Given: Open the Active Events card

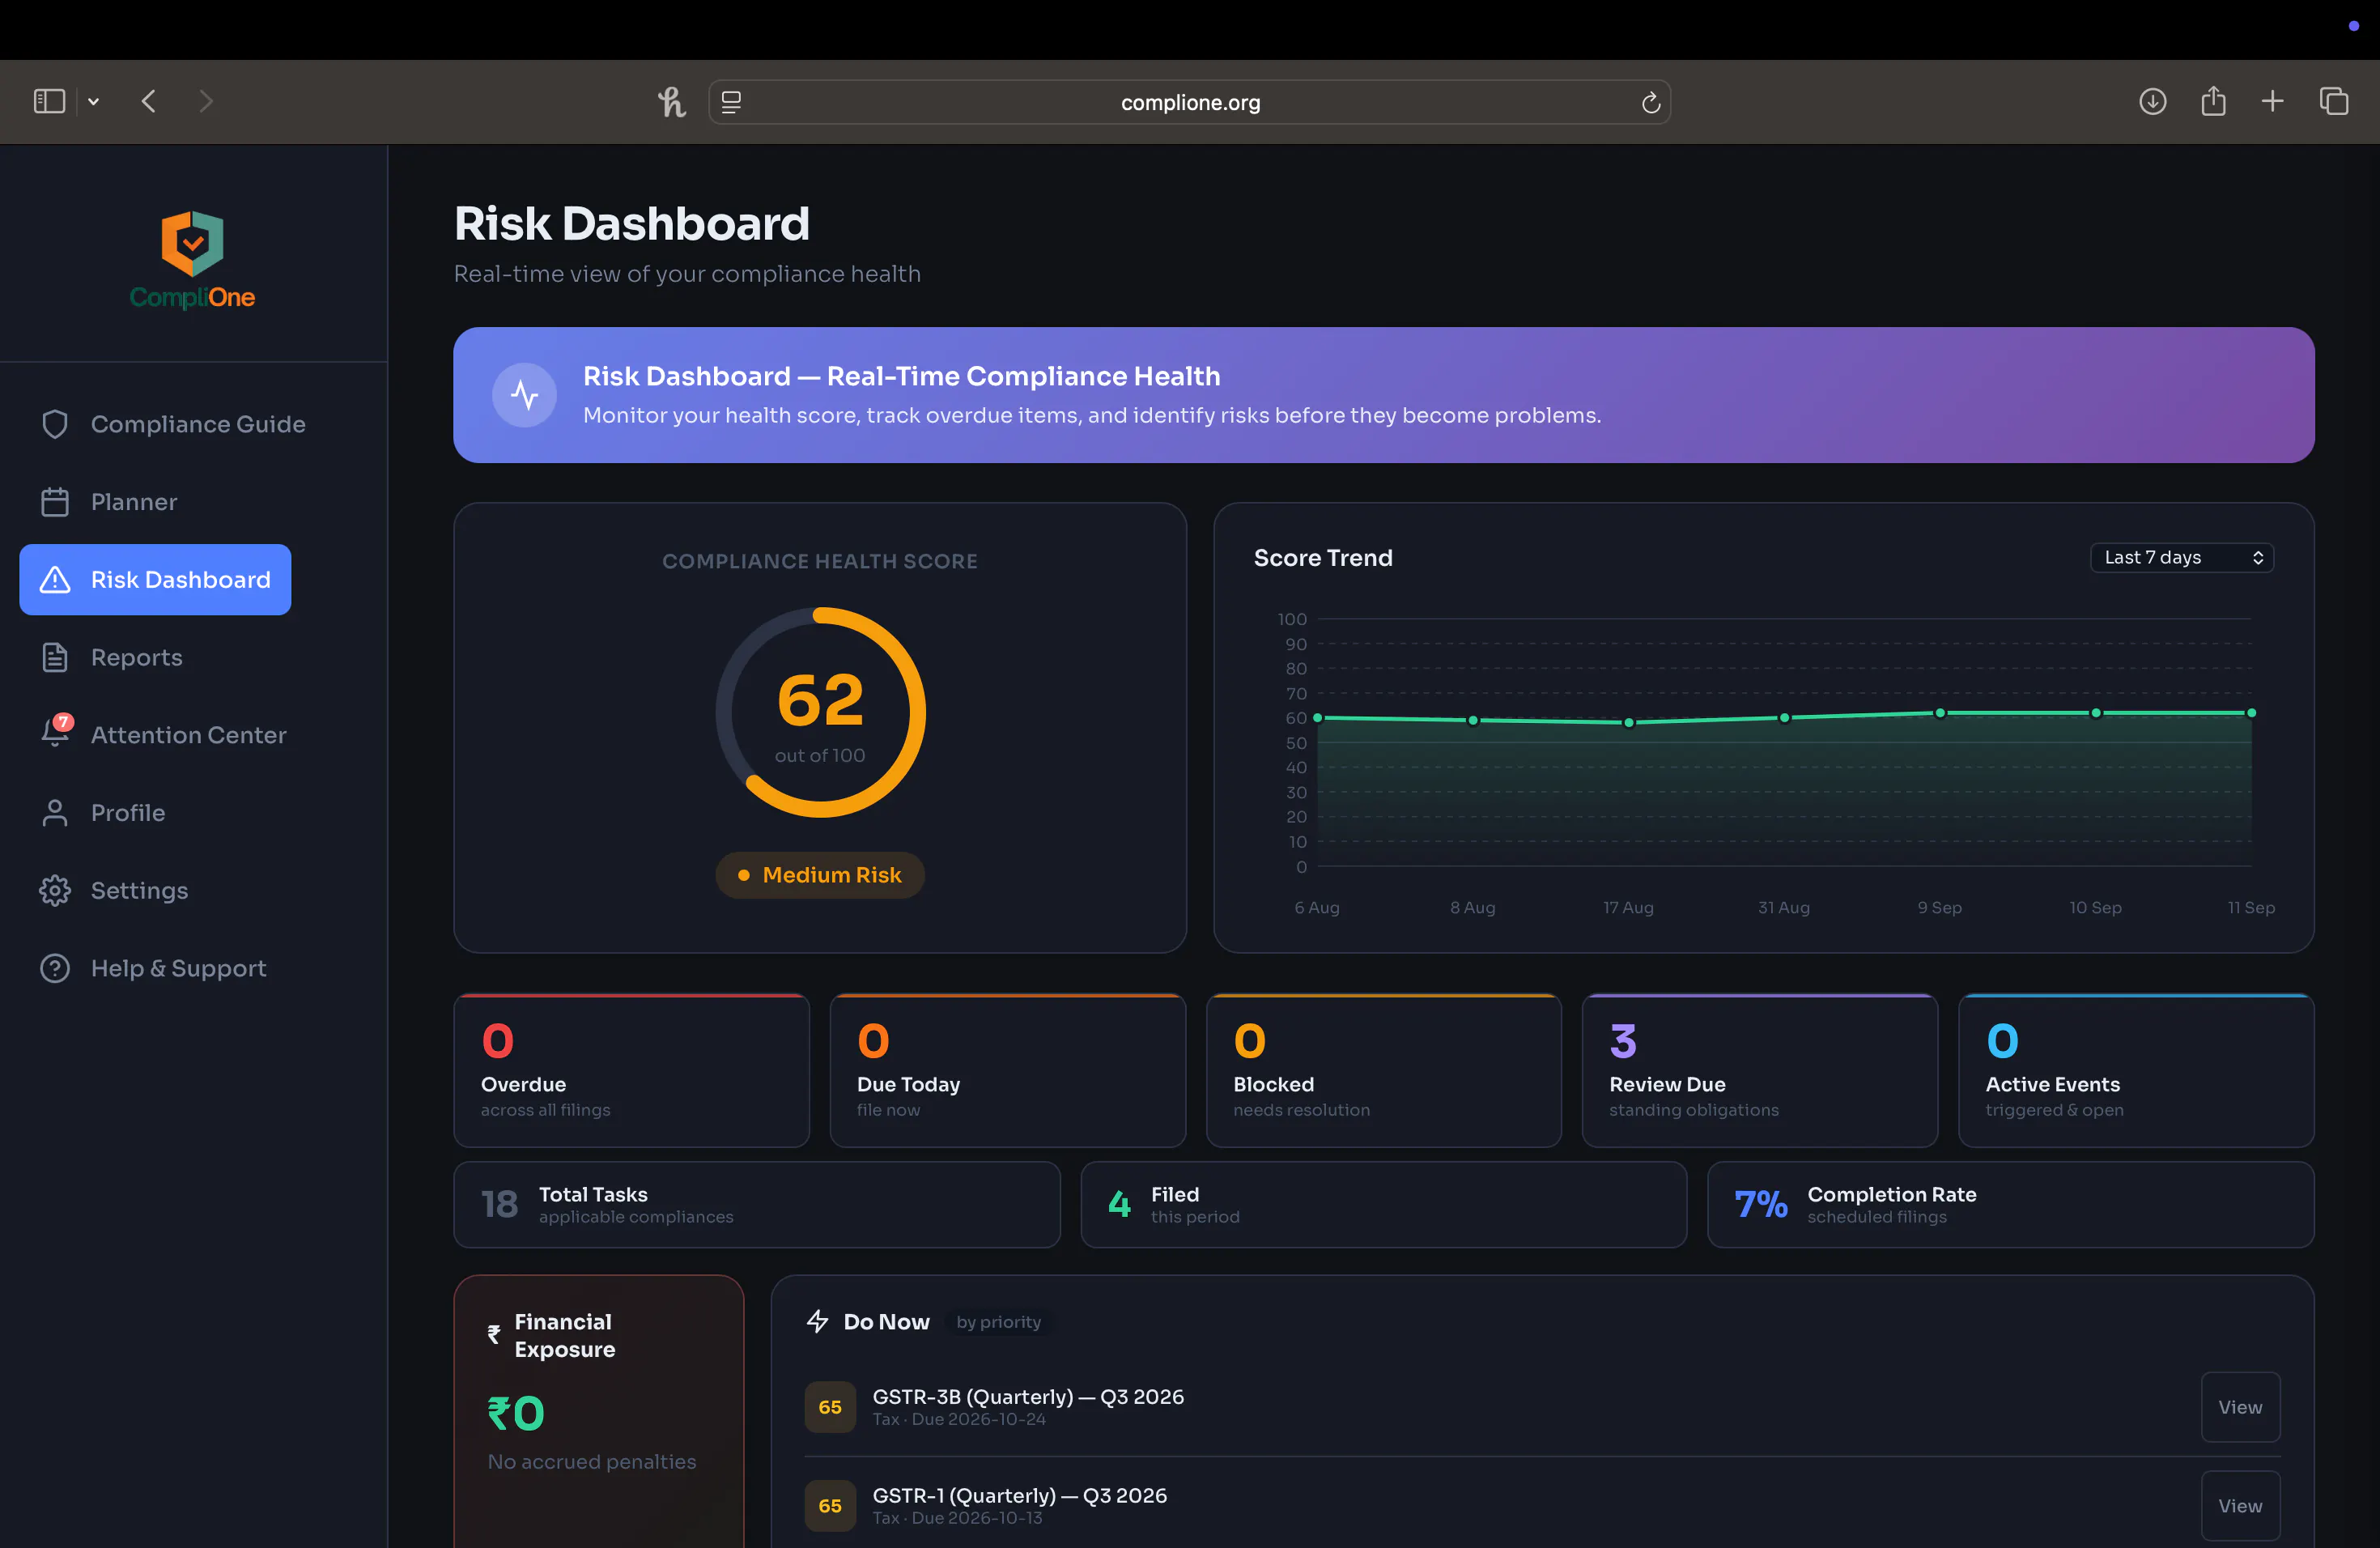Looking at the screenshot, I should [x=2136, y=1070].
